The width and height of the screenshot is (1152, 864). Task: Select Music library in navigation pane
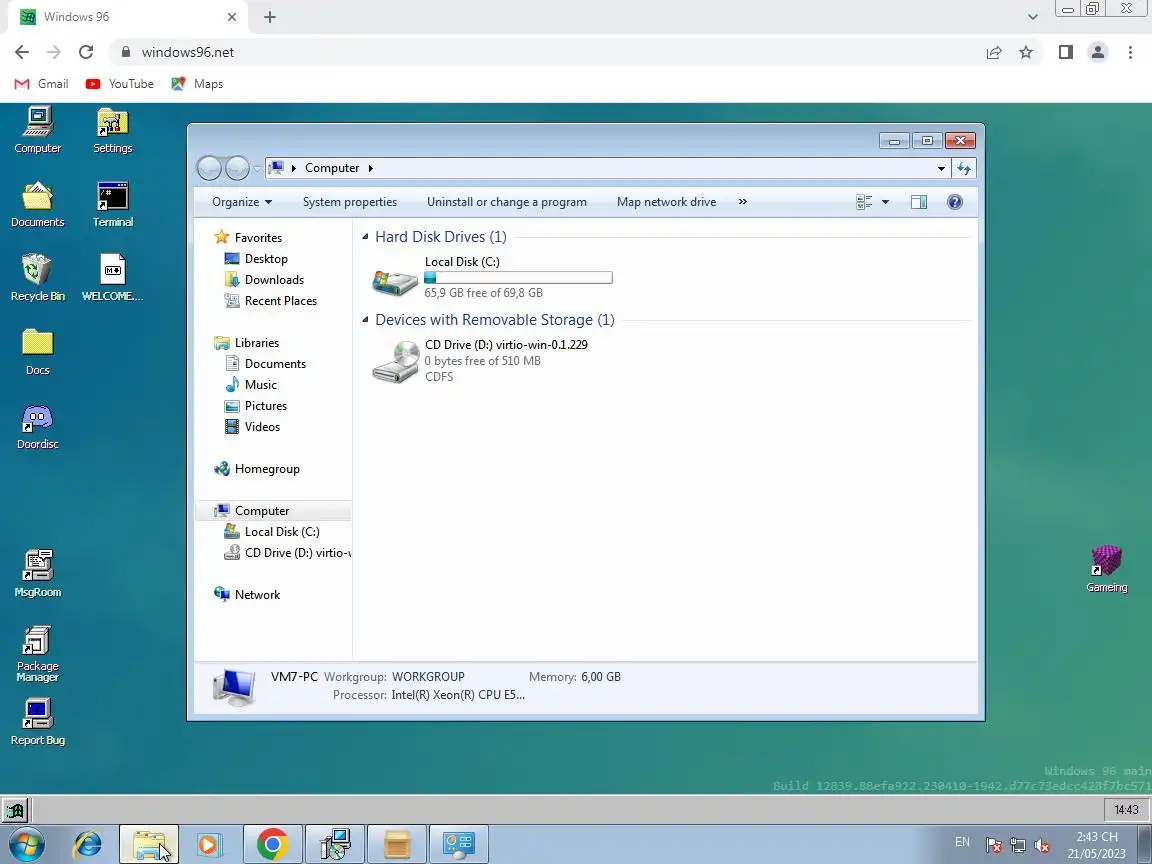250,385
